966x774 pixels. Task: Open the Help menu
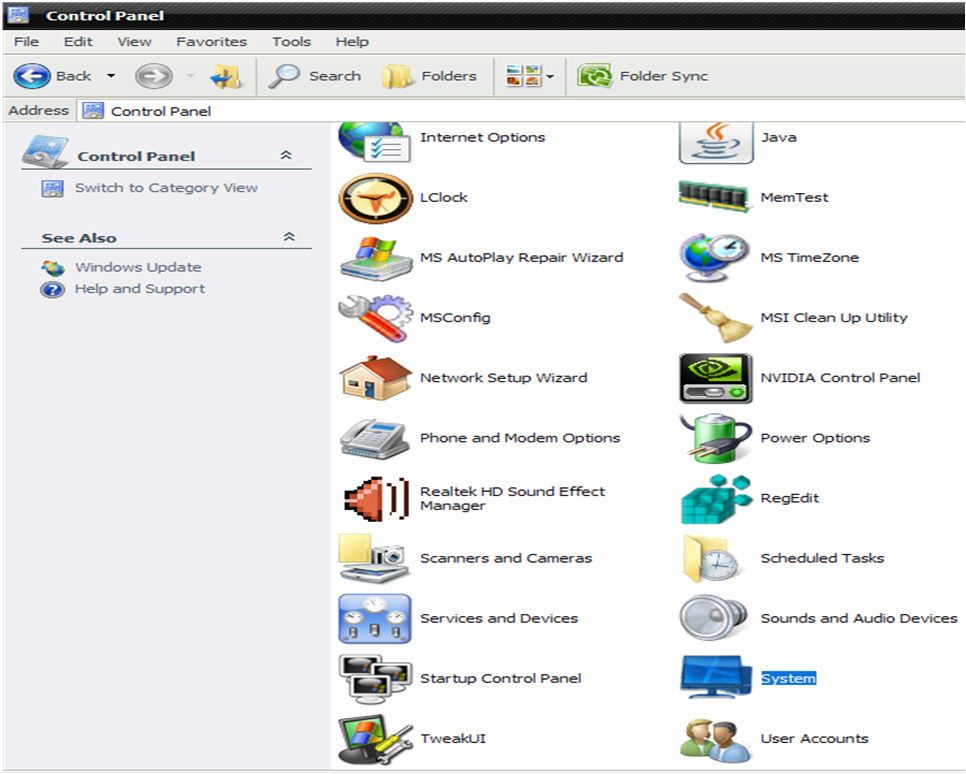coord(352,42)
